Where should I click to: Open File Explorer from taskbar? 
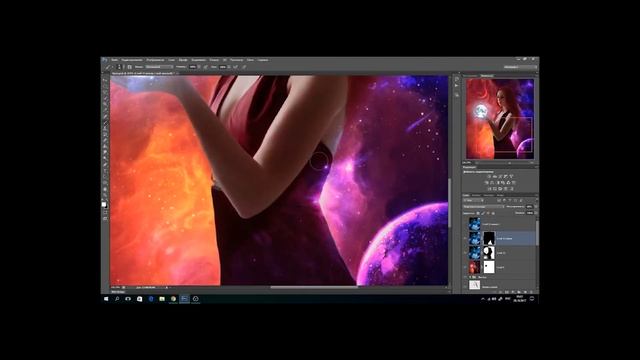pos(162,299)
